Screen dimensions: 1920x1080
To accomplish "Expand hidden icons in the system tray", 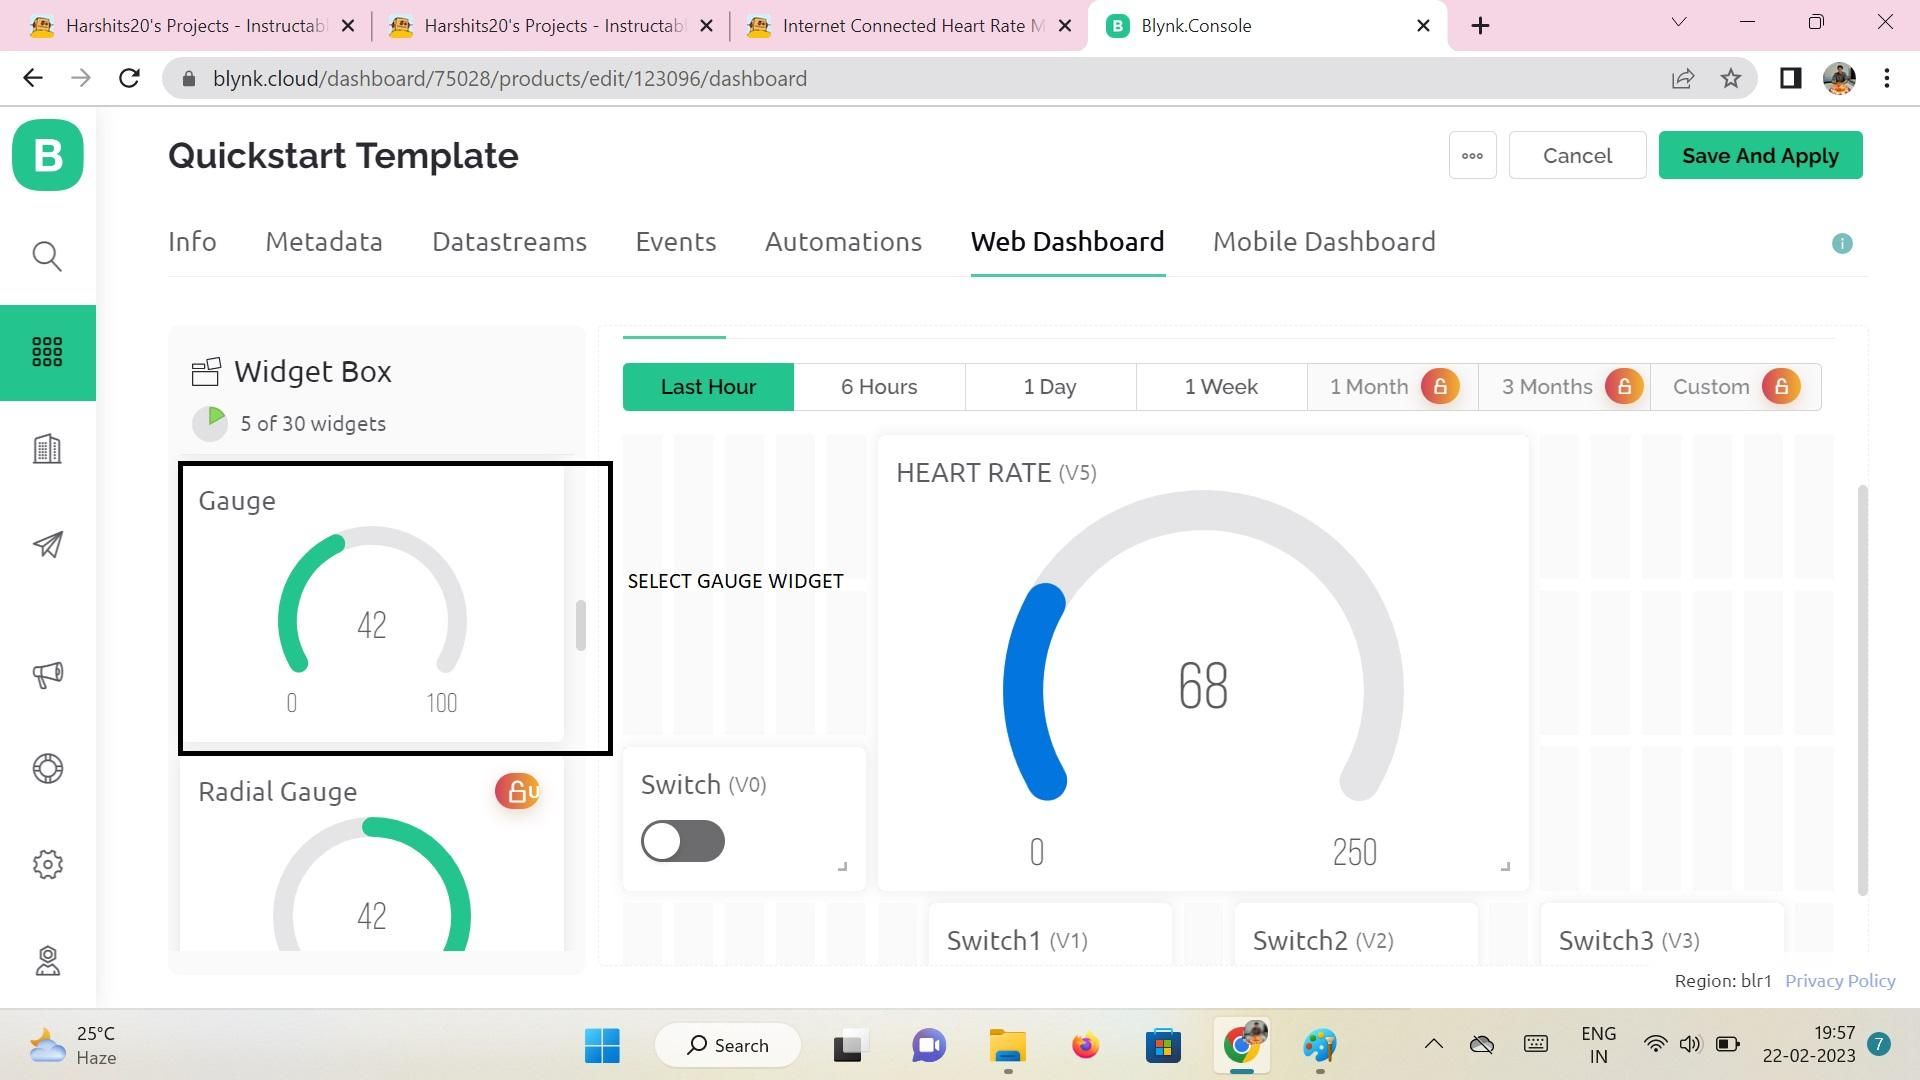I will click(1433, 1044).
